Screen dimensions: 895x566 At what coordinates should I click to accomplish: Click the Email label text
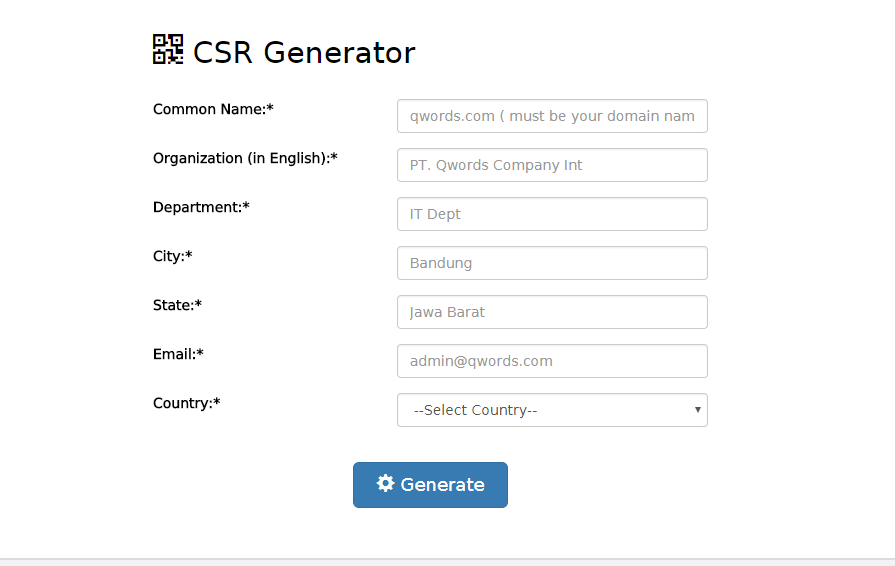178,354
